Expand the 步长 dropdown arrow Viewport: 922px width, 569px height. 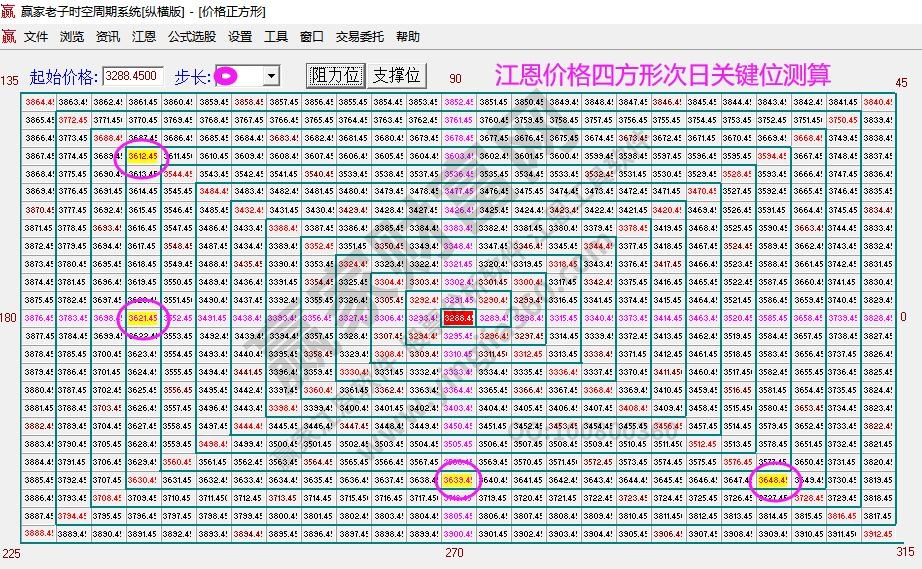point(271,76)
